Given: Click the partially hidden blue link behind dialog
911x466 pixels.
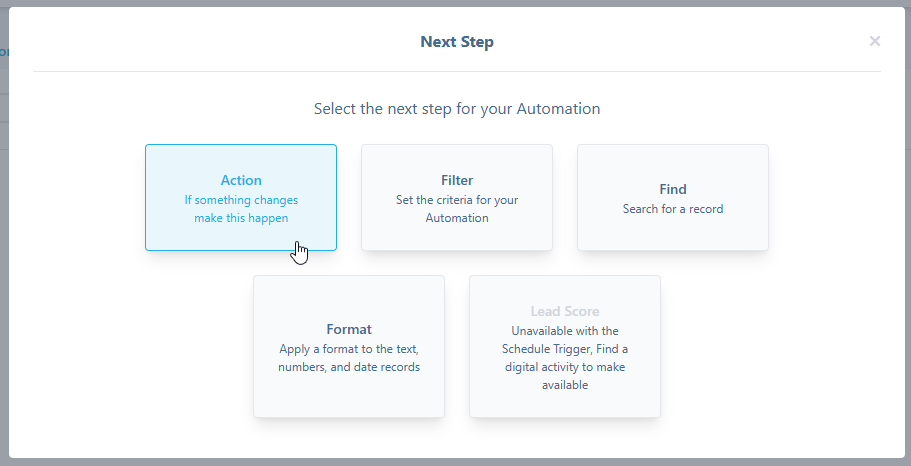Looking at the screenshot, I should [x=3, y=51].
